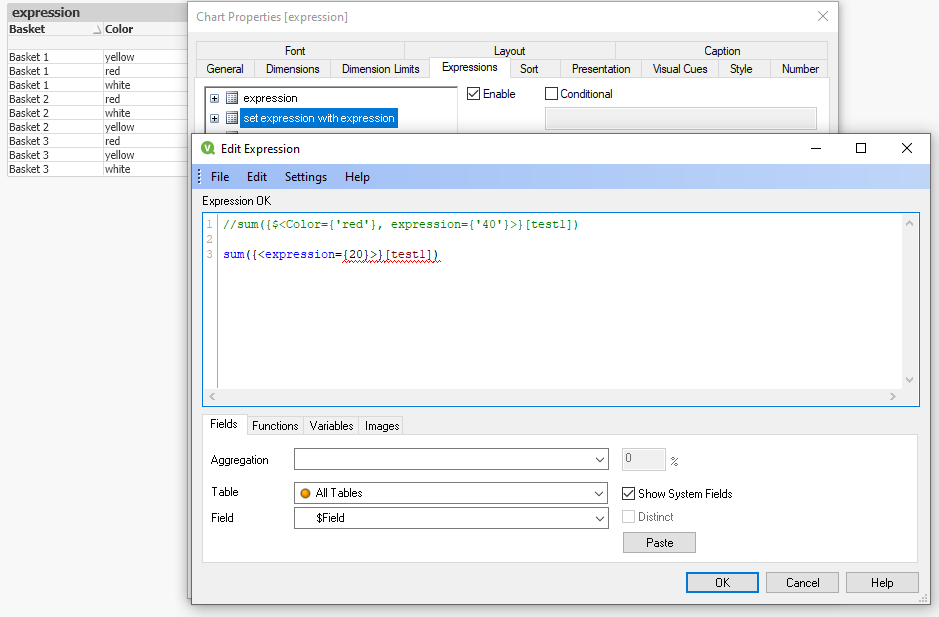Click the orange All Tables indicator icon

305,493
